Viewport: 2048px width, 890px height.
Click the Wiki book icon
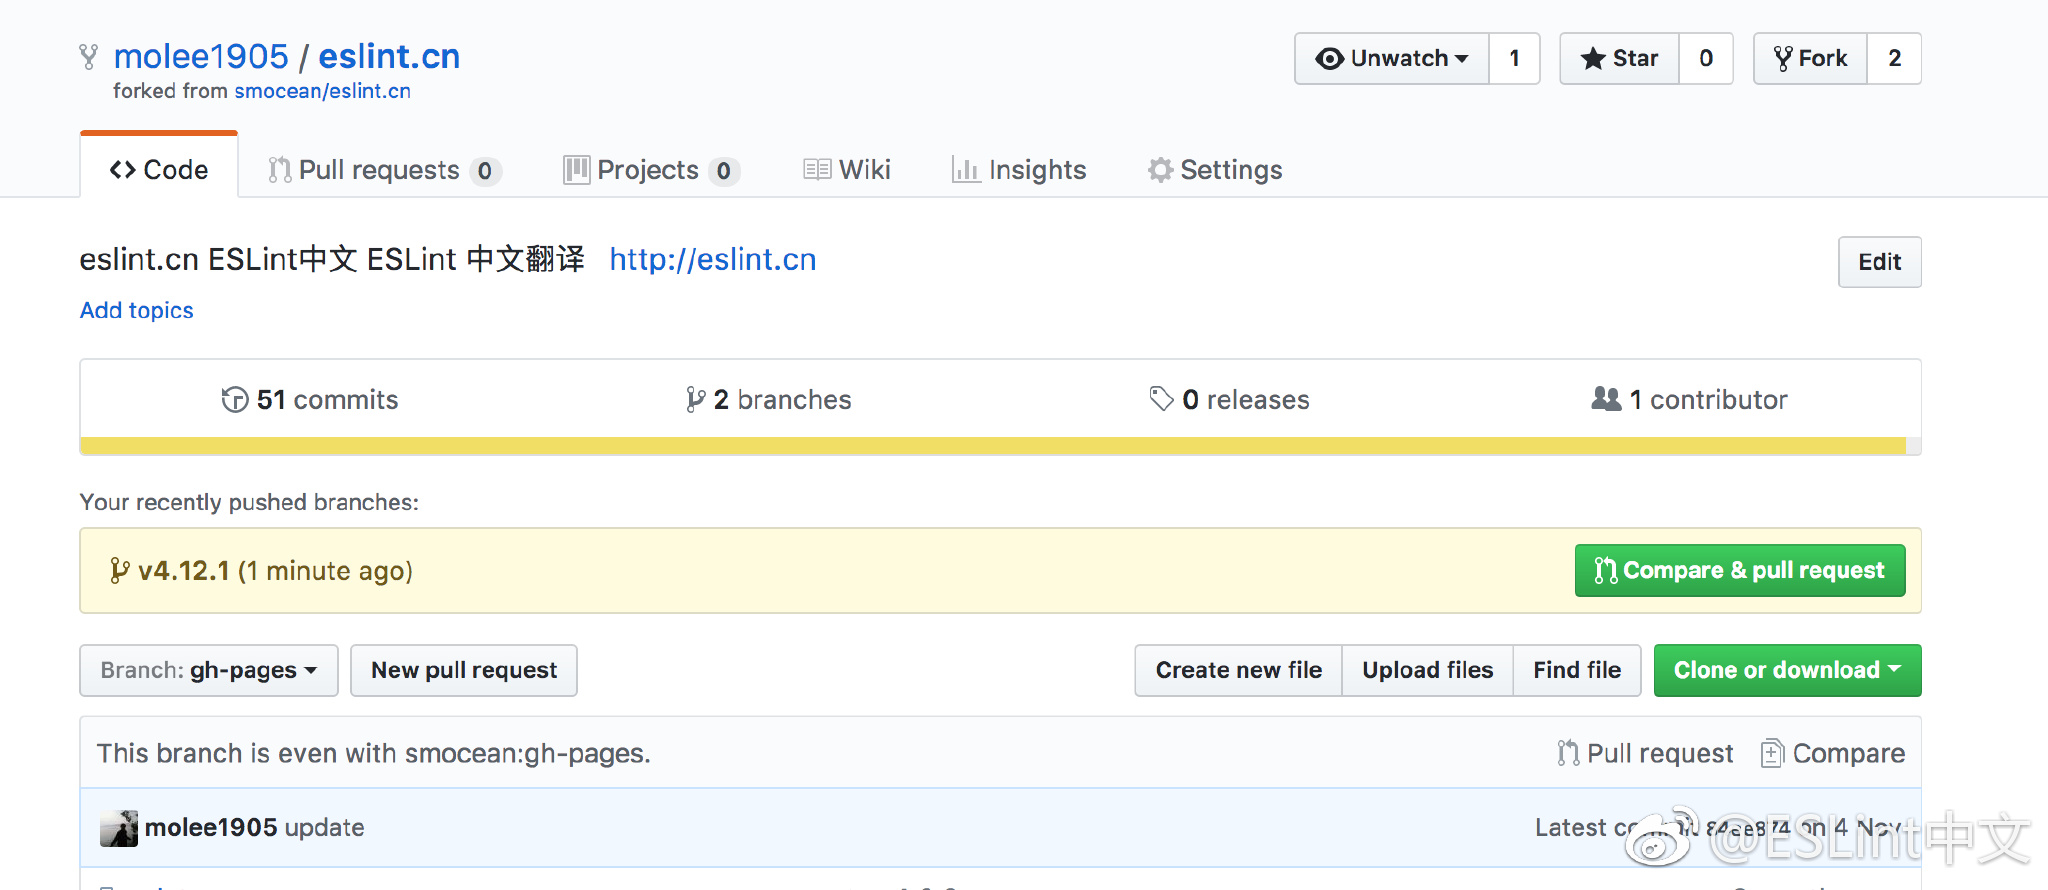point(817,170)
